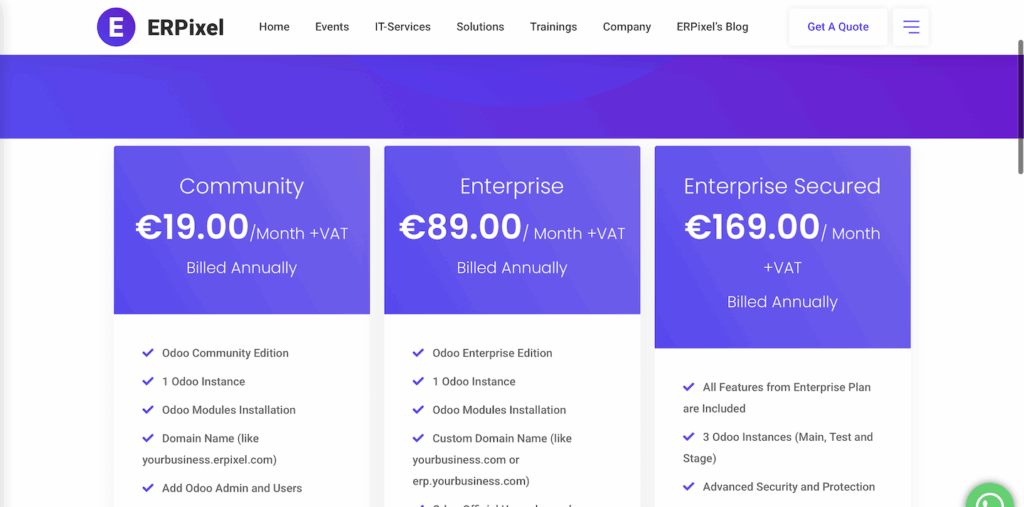Click Odoo Community Edition feature text
Viewport: 1024px width, 507px height.
tap(225, 353)
